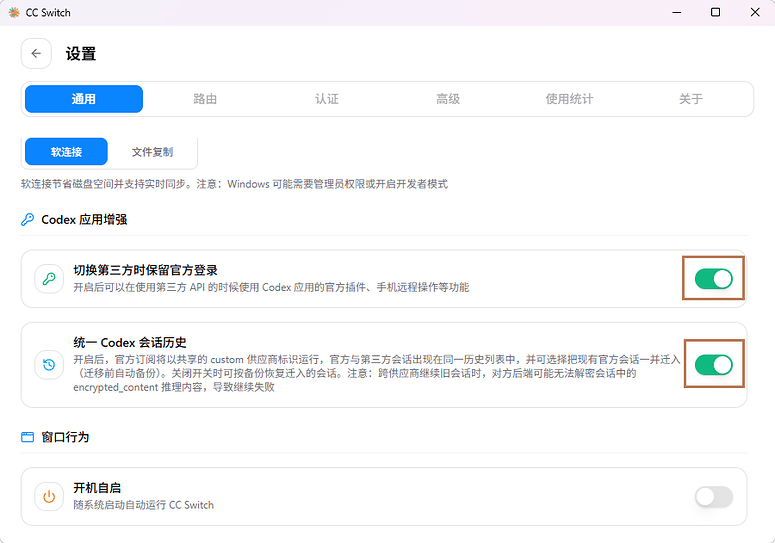Click the key icon beside Codex 应用增强
Image resolution: width=775 pixels, height=543 pixels.
tap(28, 219)
